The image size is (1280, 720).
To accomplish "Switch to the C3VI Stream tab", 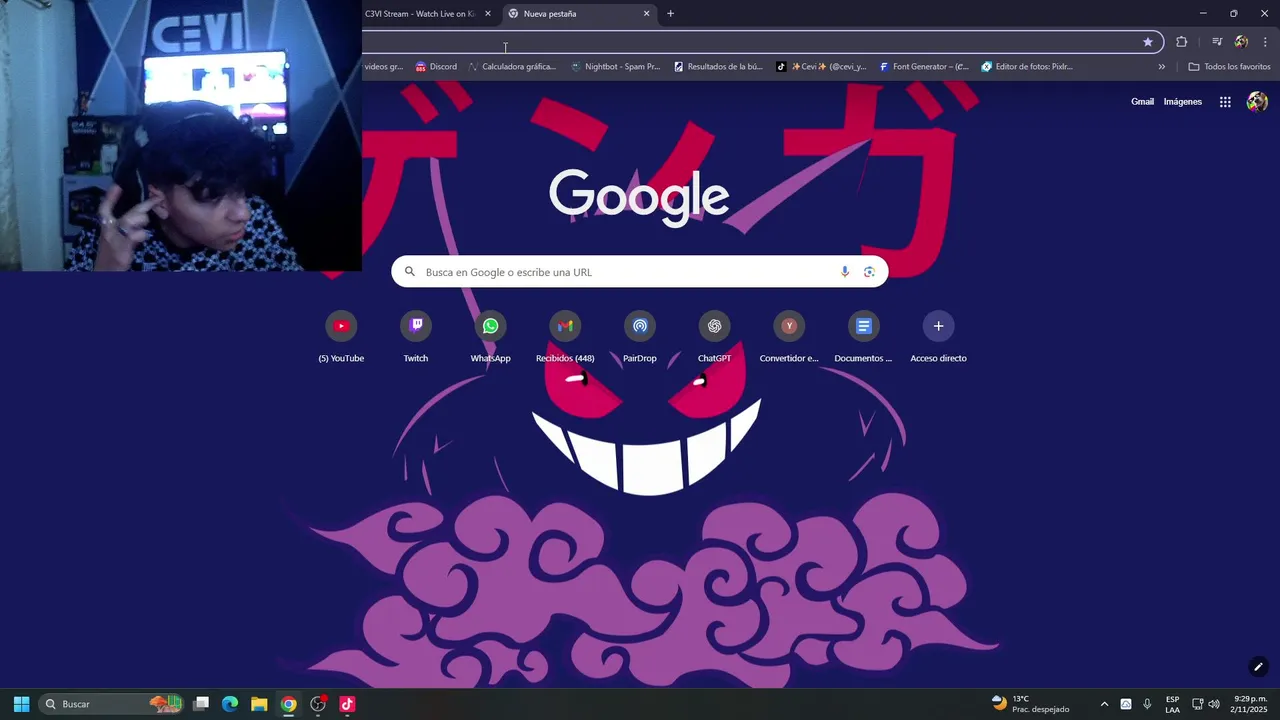I will [x=420, y=14].
